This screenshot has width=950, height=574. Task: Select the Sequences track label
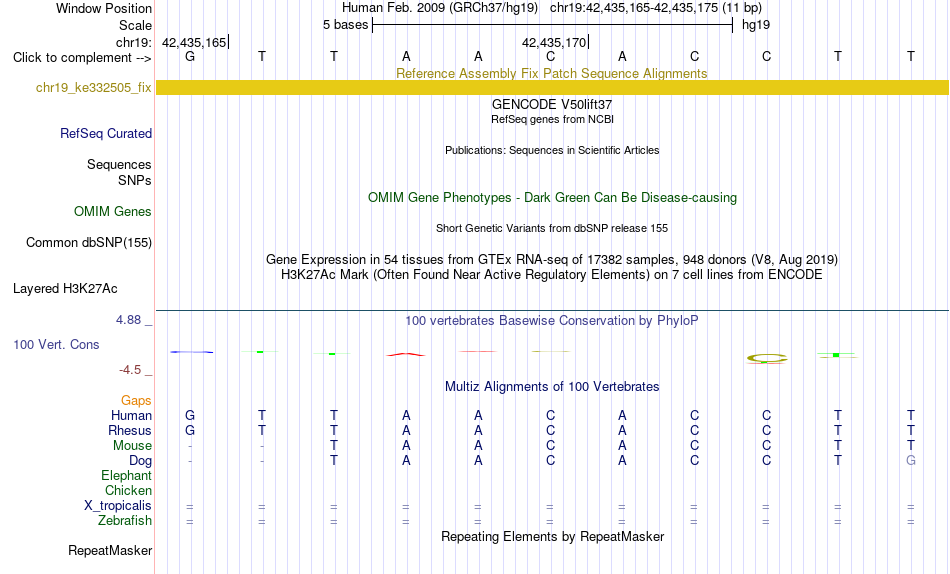pos(119,164)
